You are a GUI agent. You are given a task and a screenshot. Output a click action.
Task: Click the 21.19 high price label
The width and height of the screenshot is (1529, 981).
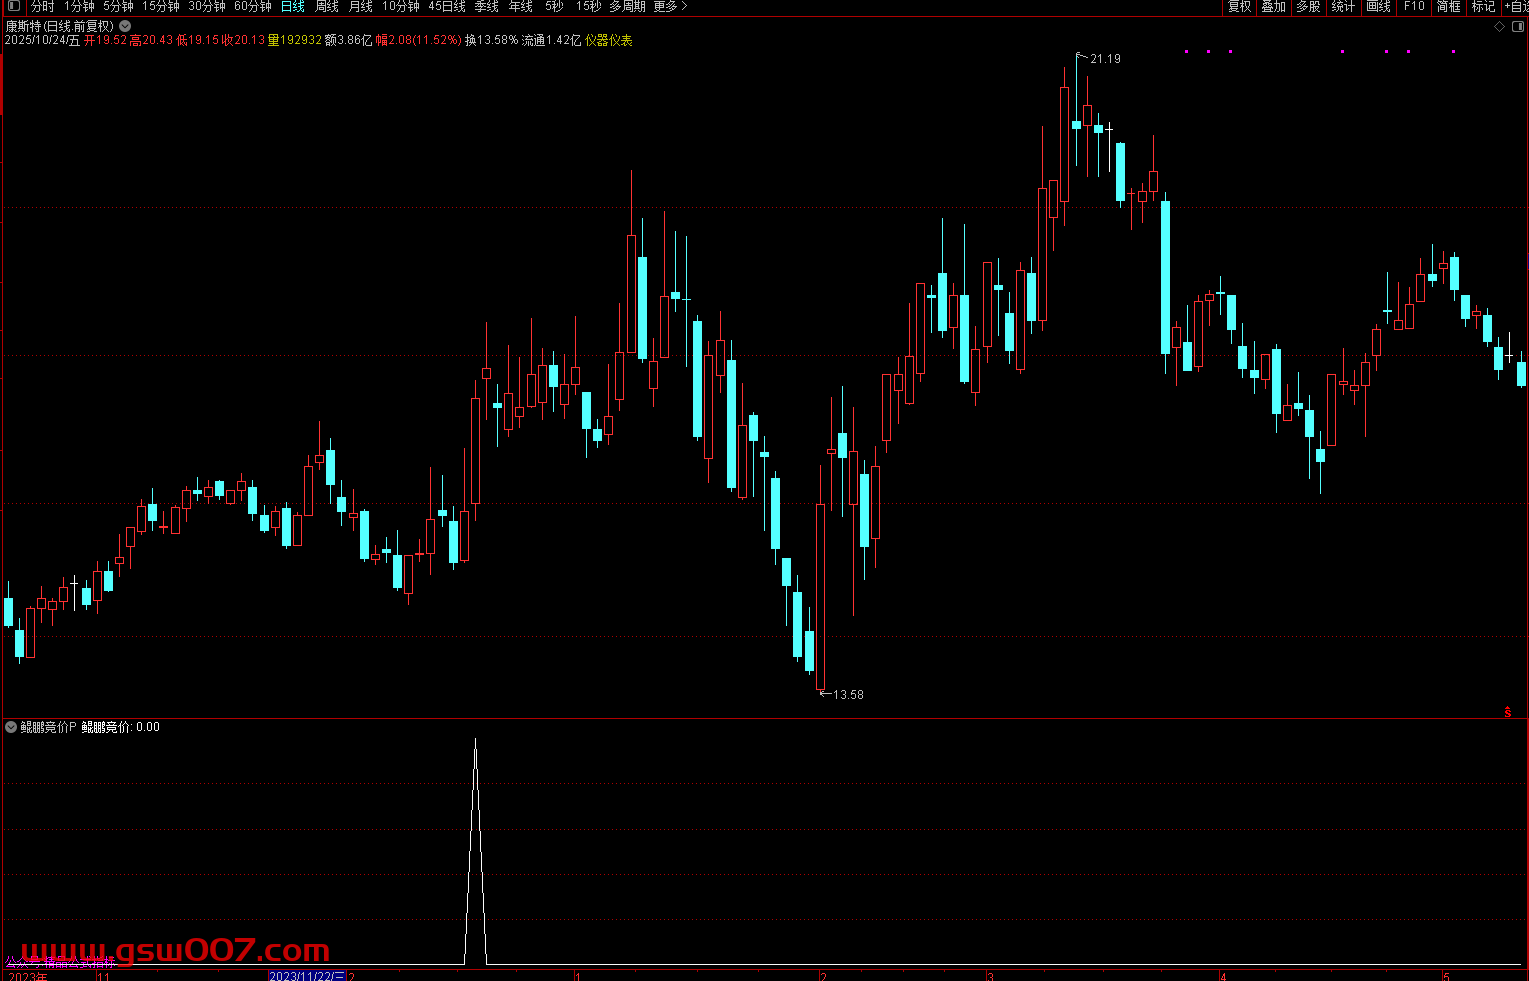[x=1105, y=59]
